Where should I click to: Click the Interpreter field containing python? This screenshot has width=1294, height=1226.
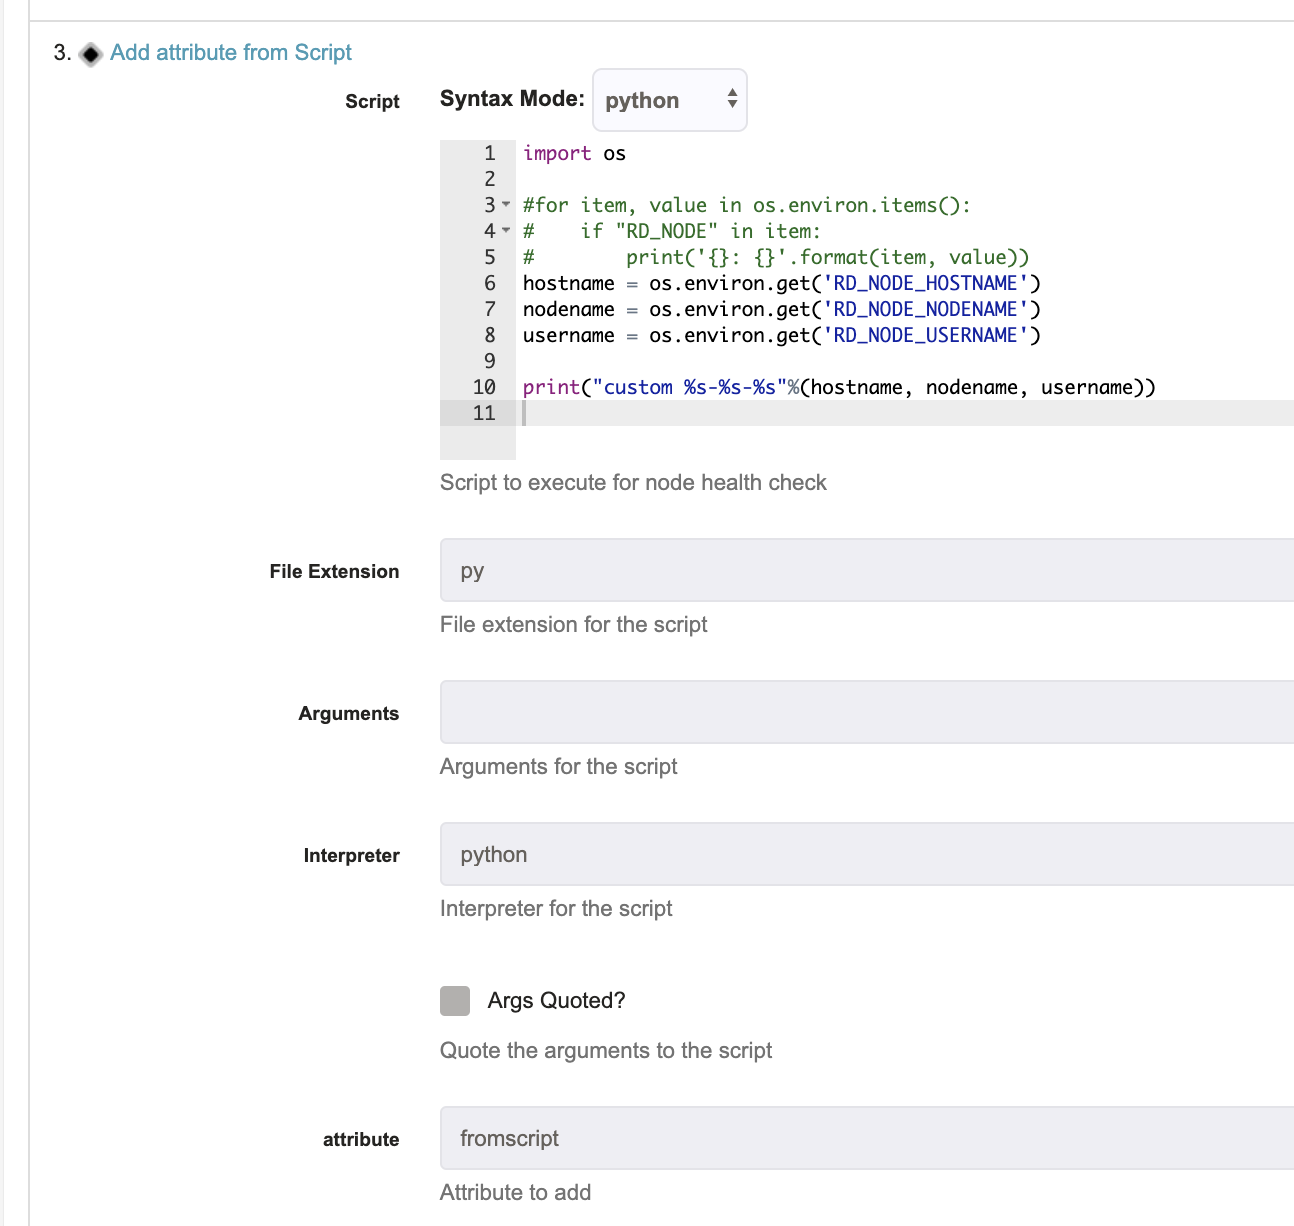tap(867, 854)
